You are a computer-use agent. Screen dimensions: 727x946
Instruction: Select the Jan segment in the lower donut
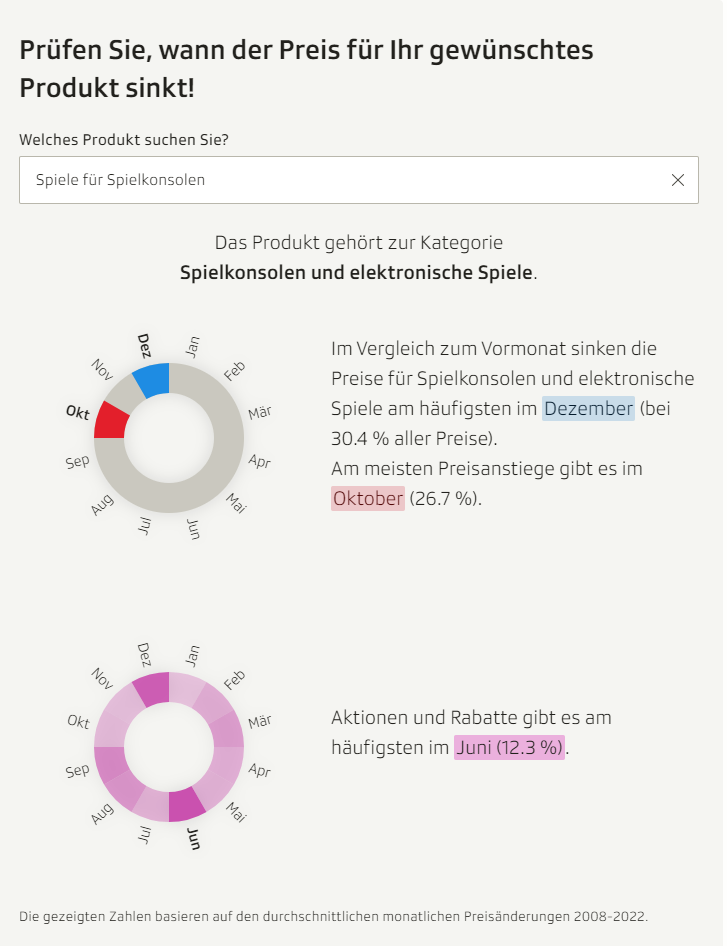(185, 690)
